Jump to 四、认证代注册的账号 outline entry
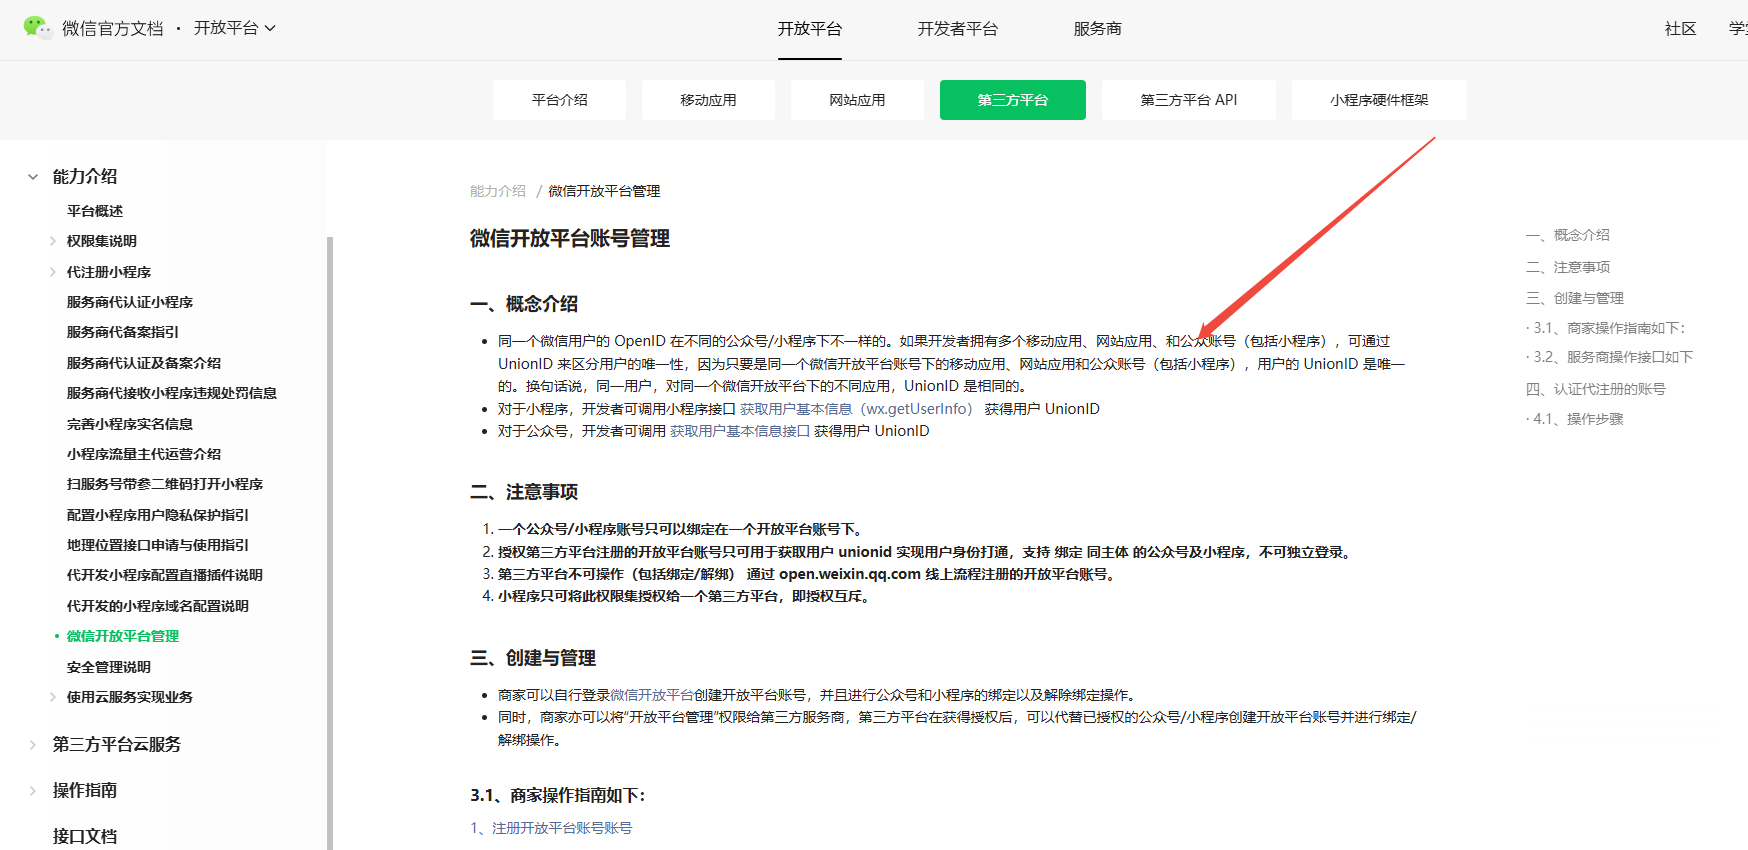This screenshot has width=1748, height=850. (1596, 389)
